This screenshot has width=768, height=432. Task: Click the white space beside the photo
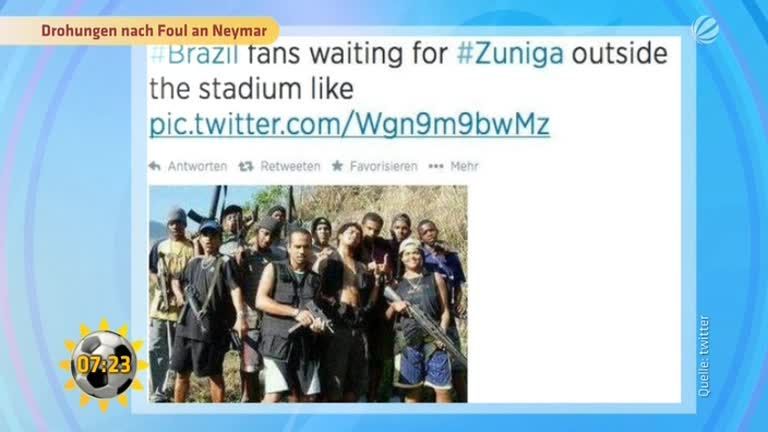[x=573, y=293]
